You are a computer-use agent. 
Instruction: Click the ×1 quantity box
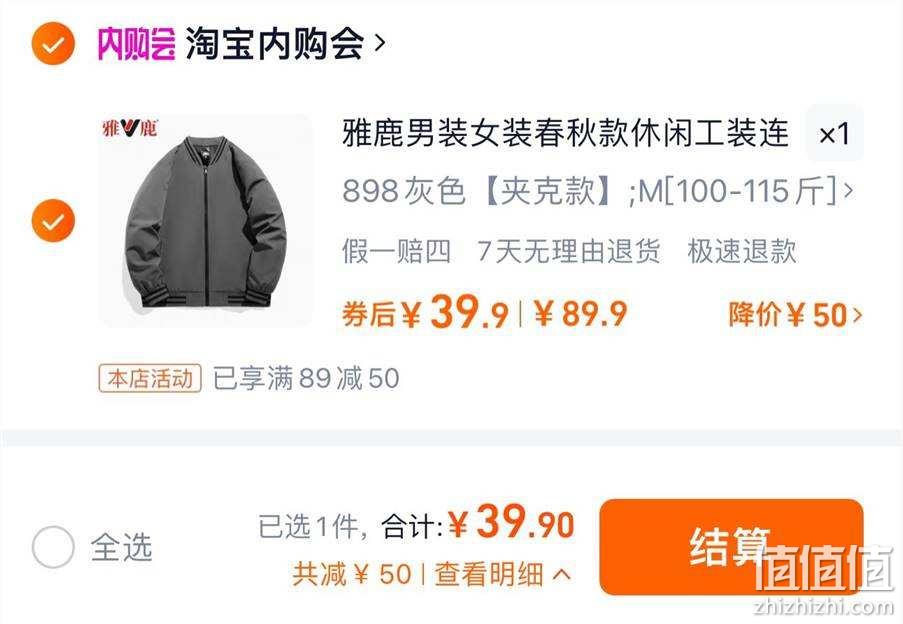coord(834,134)
